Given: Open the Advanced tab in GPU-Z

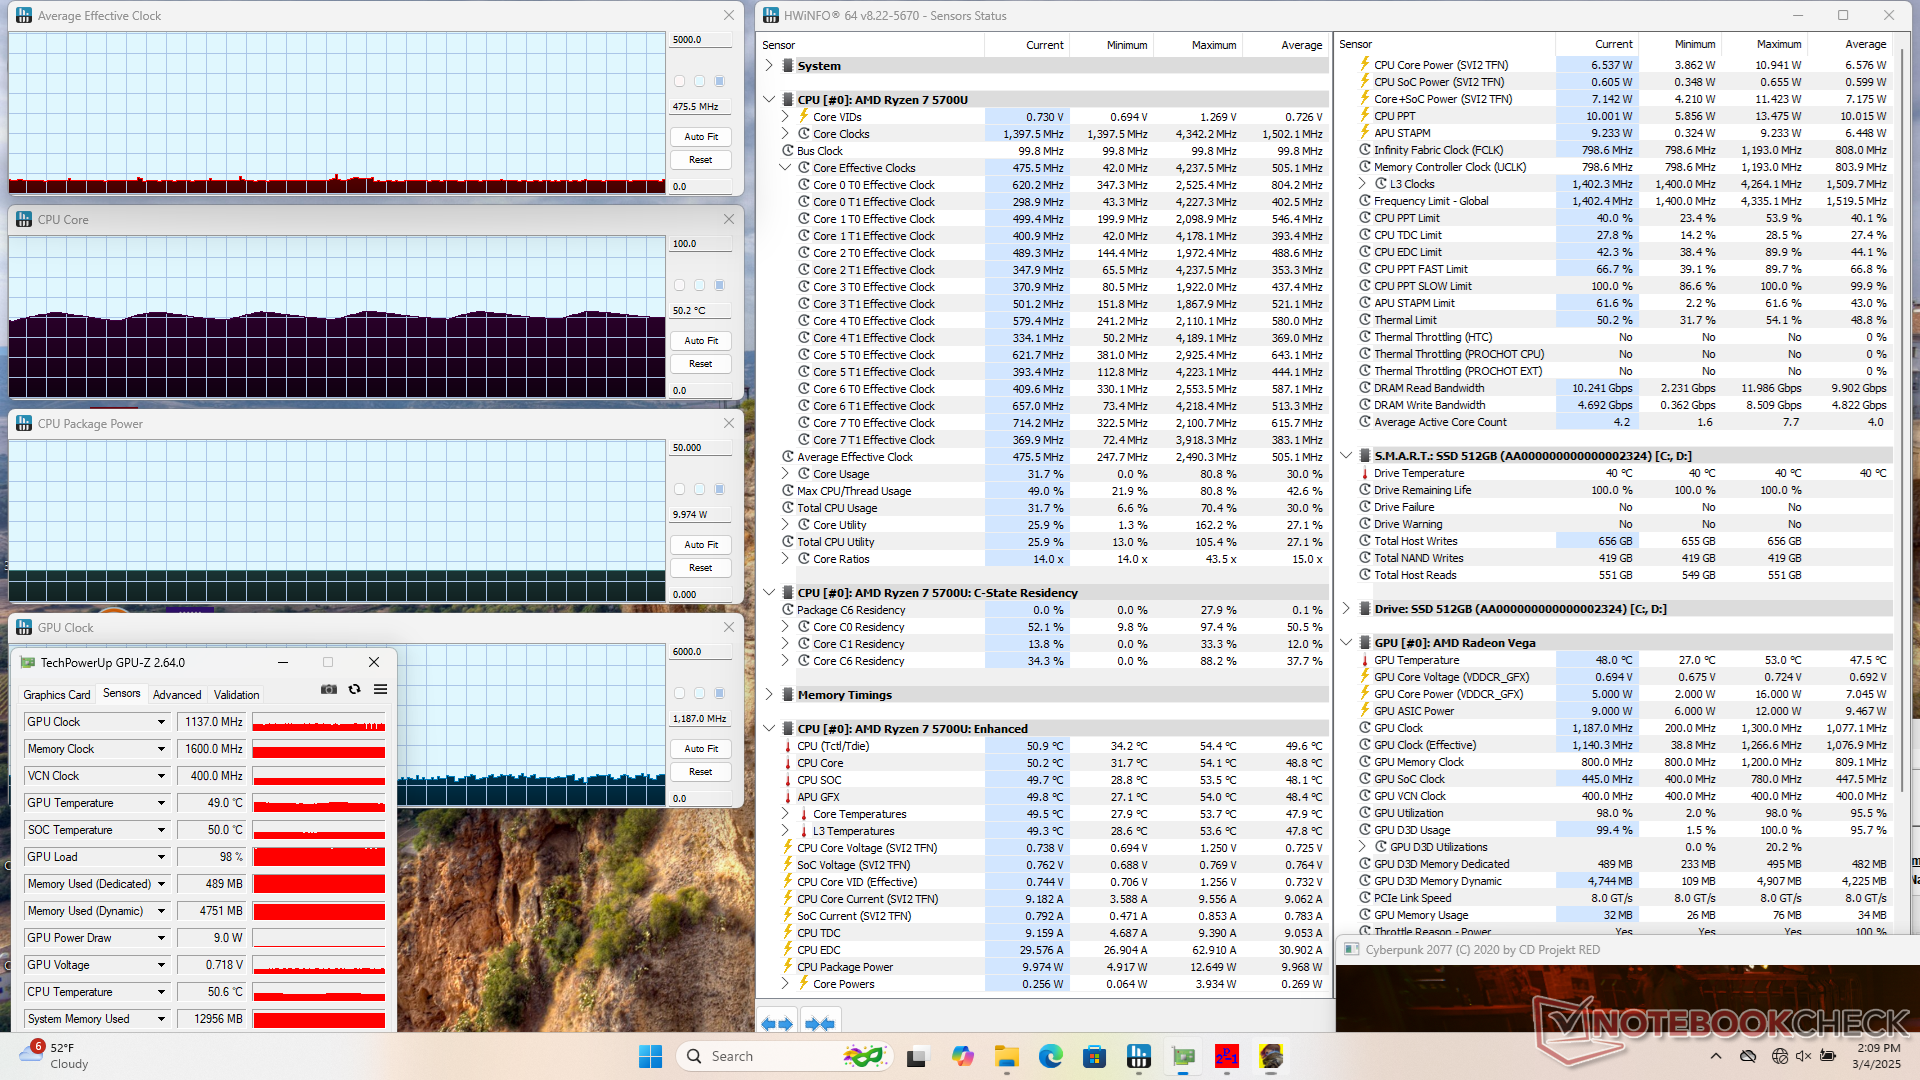Looking at the screenshot, I should pyautogui.click(x=177, y=694).
